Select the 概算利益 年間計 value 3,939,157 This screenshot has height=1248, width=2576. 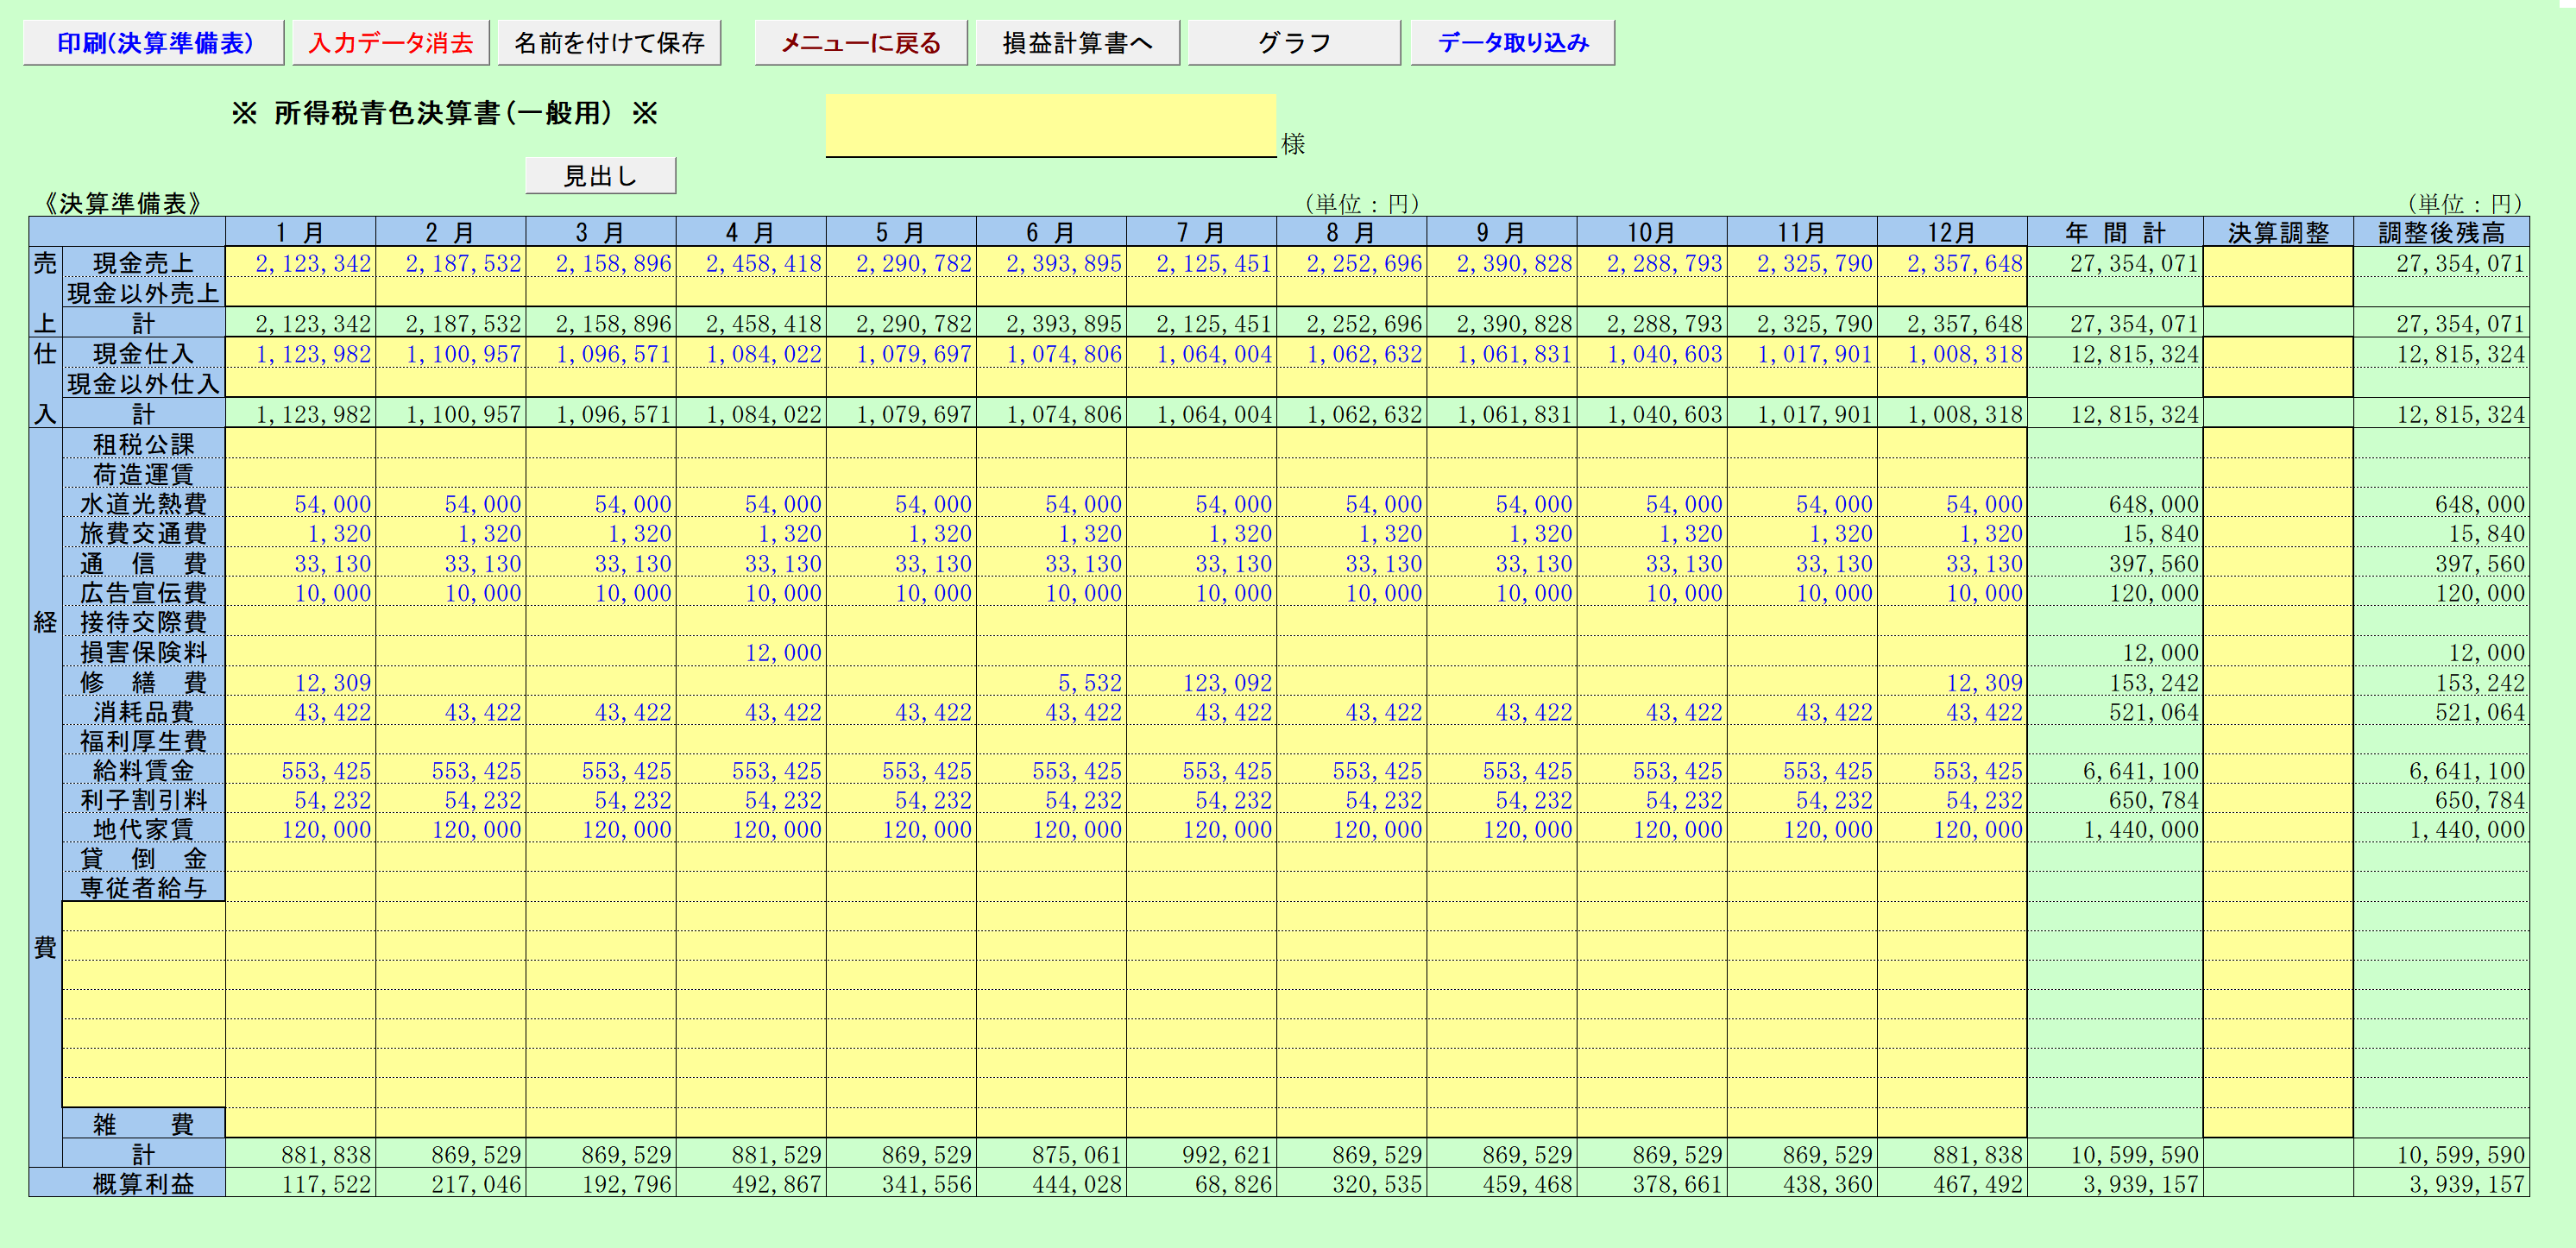click(2115, 1183)
